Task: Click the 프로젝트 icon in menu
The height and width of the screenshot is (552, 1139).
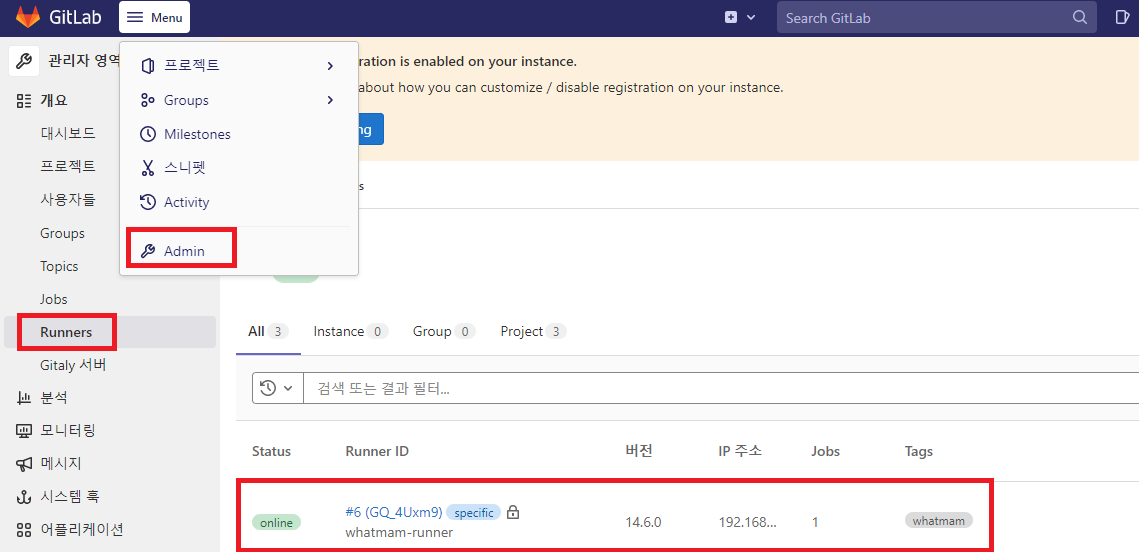Action: [x=147, y=66]
